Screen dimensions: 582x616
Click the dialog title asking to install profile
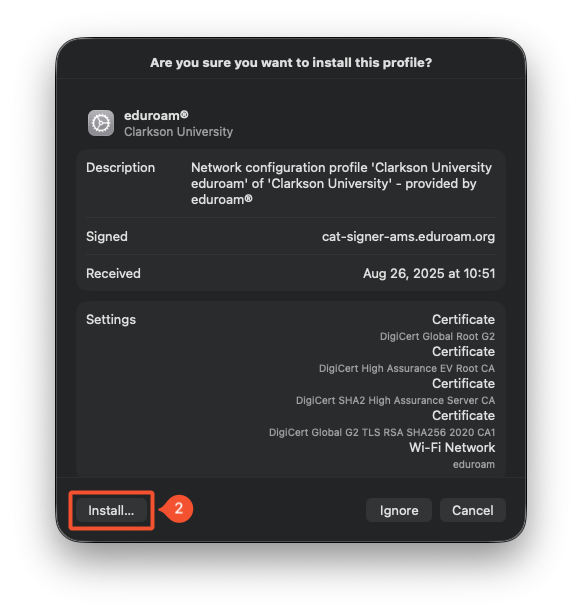click(x=291, y=62)
